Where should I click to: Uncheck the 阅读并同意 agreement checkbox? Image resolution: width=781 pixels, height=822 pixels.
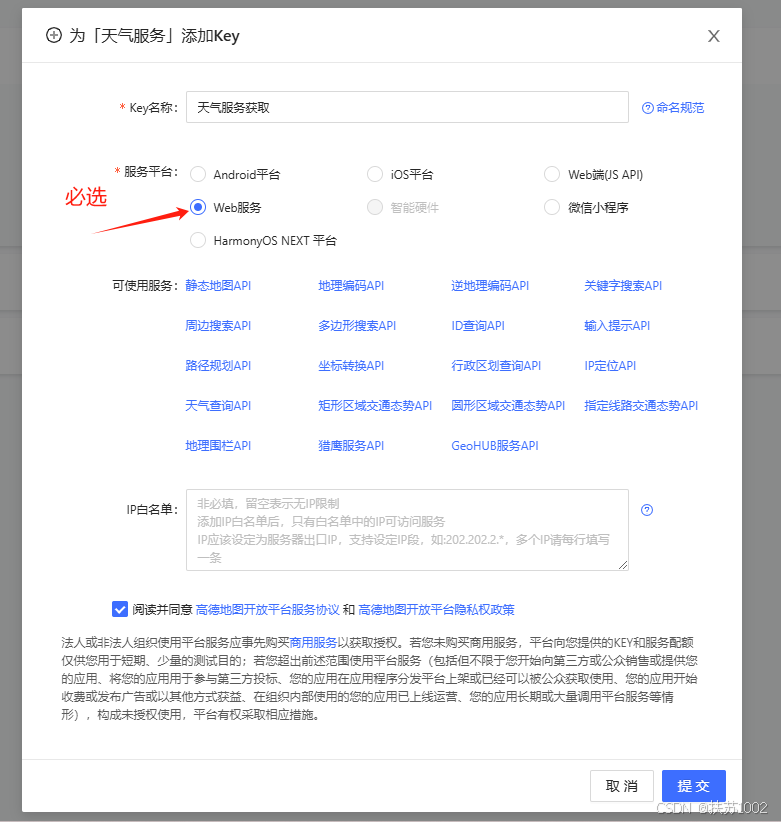click(120, 609)
